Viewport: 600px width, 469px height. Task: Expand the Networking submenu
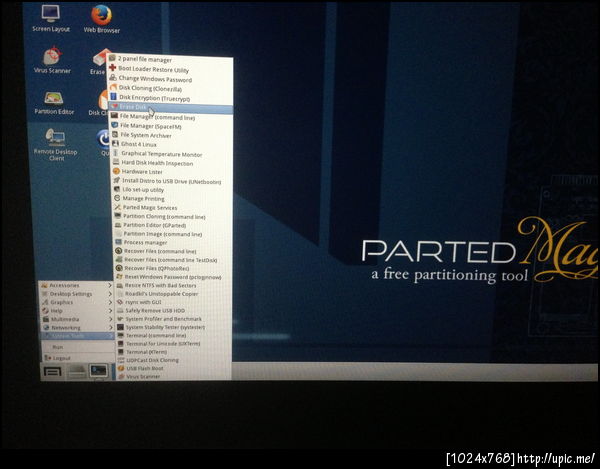click(x=77, y=327)
